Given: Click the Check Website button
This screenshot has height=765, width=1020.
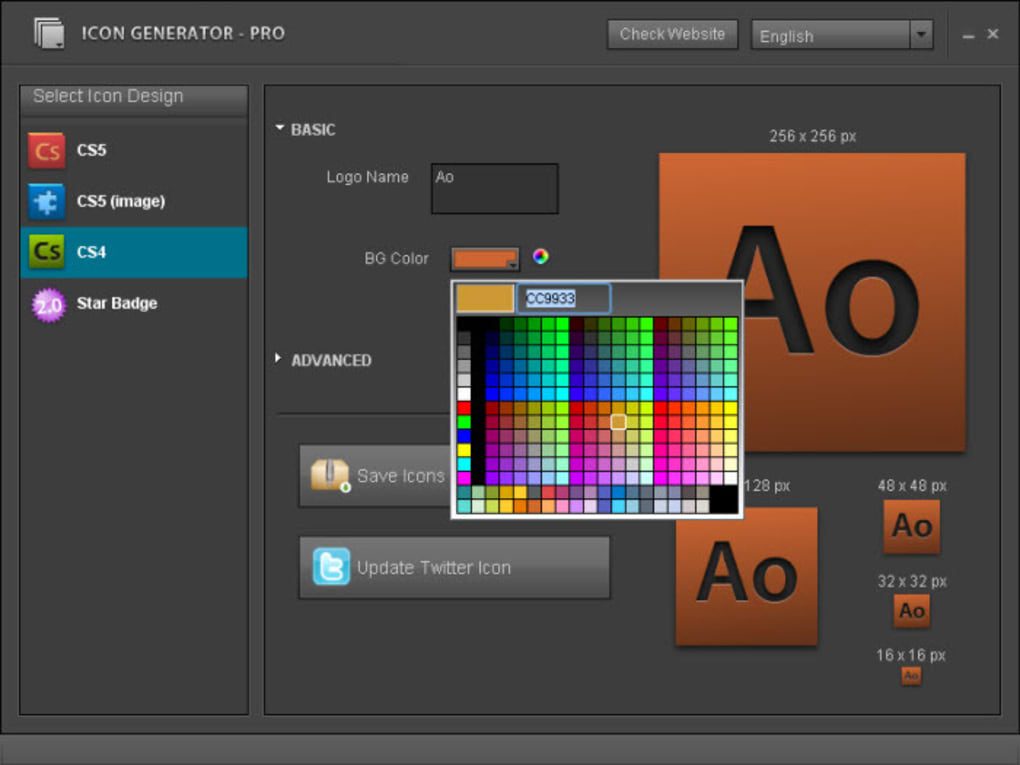Looking at the screenshot, I should pos(671,33).
